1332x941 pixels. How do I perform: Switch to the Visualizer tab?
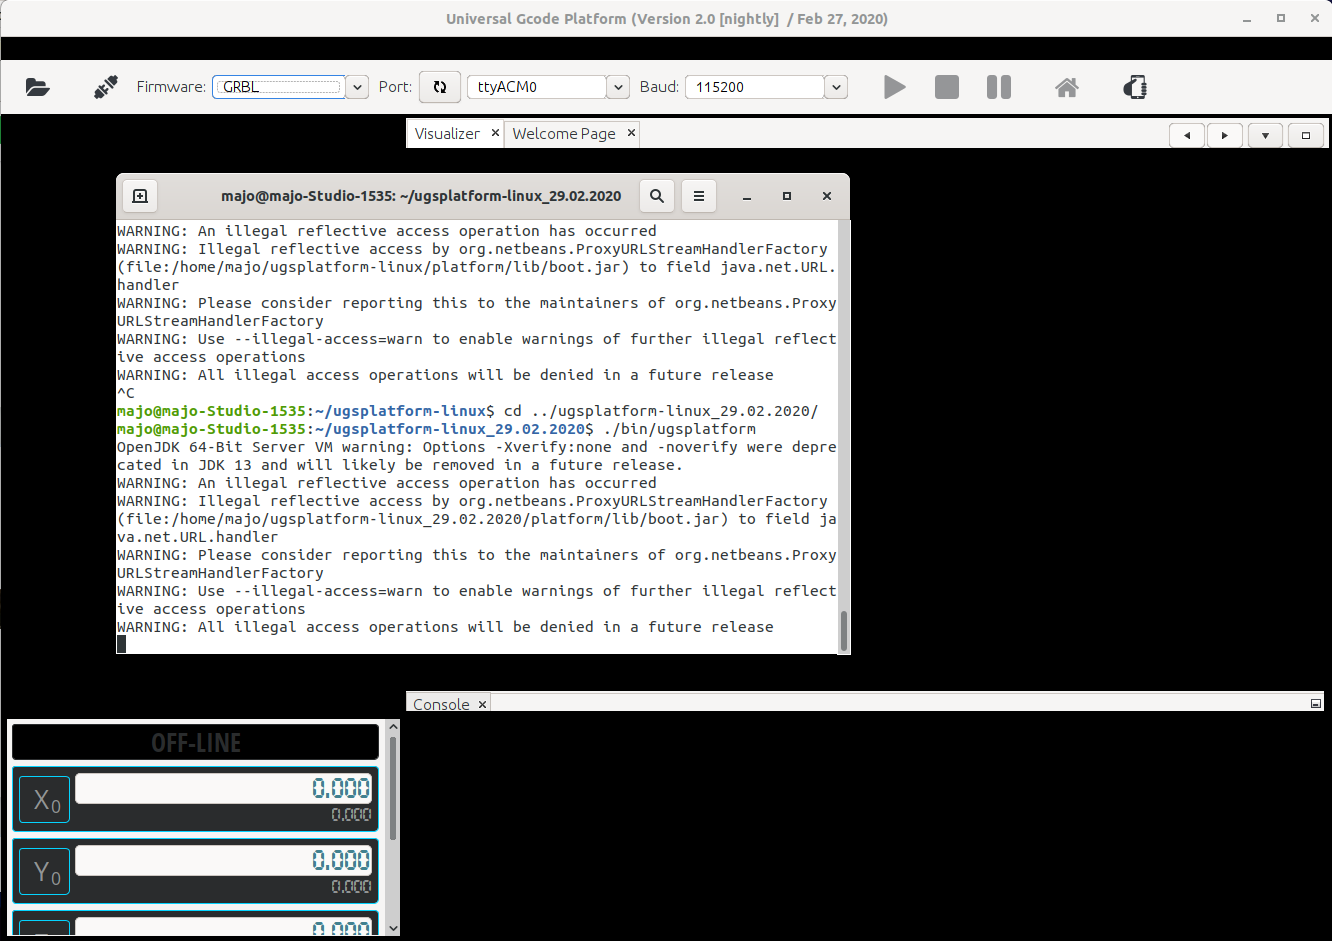click(x=447, y=133)
